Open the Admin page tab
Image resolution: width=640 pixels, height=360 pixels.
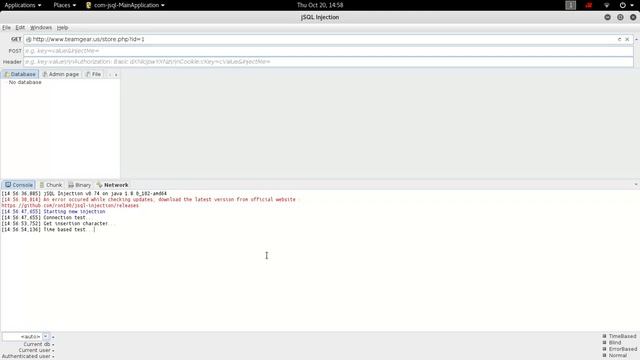[60, 74]
